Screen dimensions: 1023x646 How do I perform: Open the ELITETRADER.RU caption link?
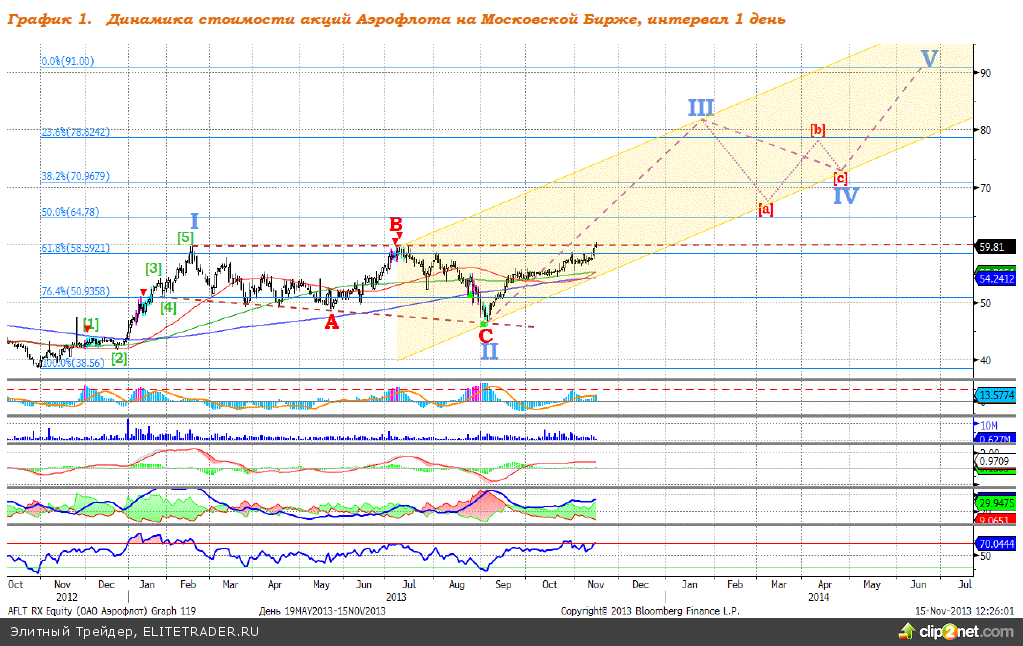[x=200, y=632]
